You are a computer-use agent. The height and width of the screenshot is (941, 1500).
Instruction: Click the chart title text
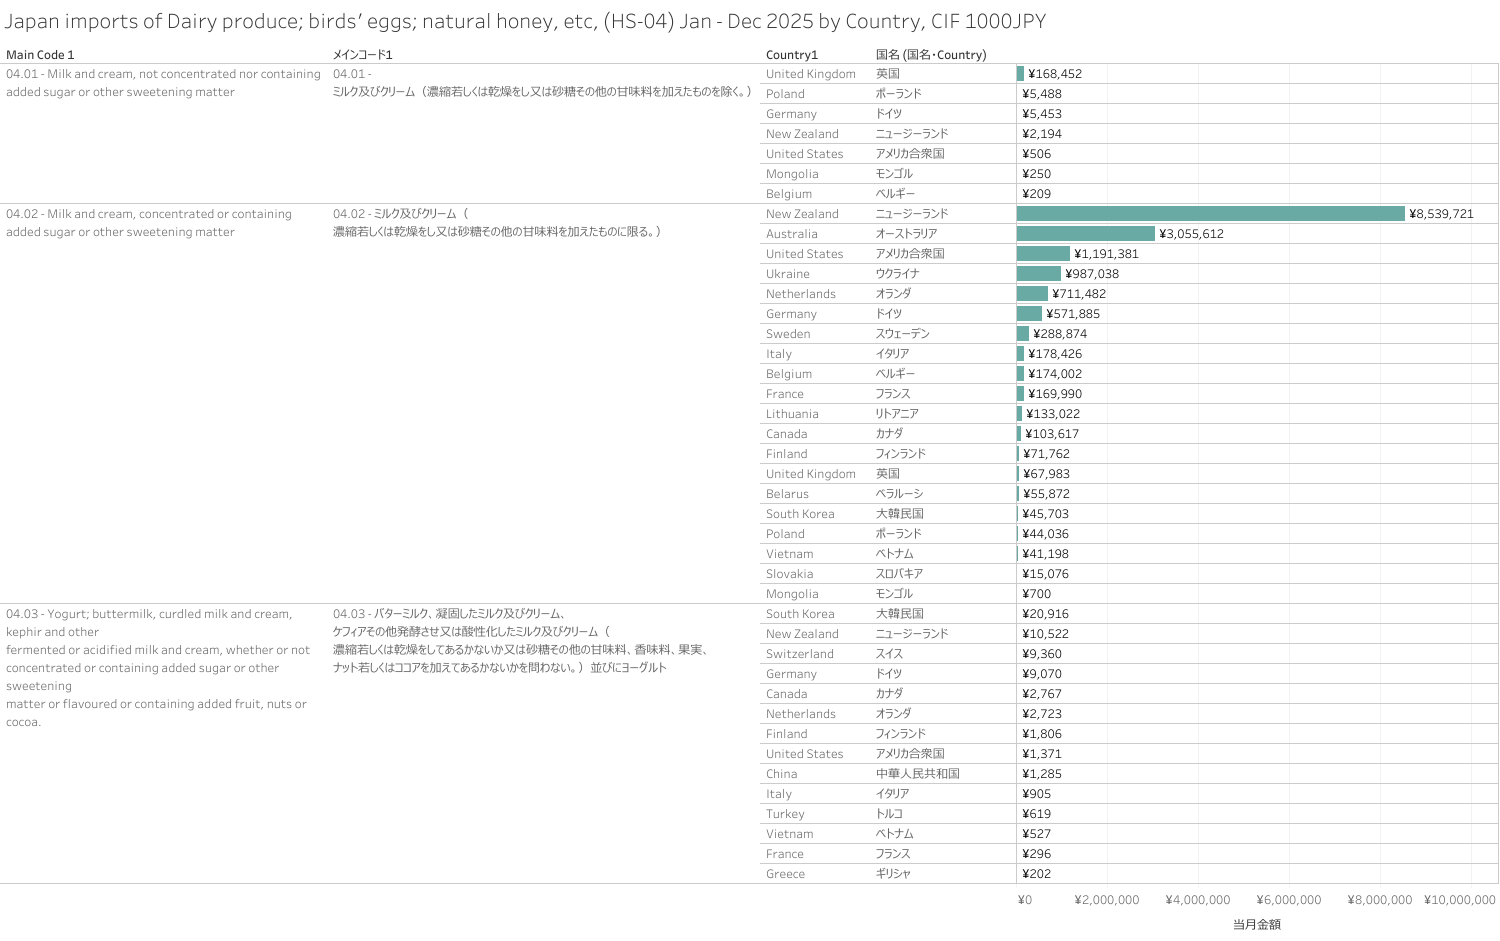click(525, 22)
